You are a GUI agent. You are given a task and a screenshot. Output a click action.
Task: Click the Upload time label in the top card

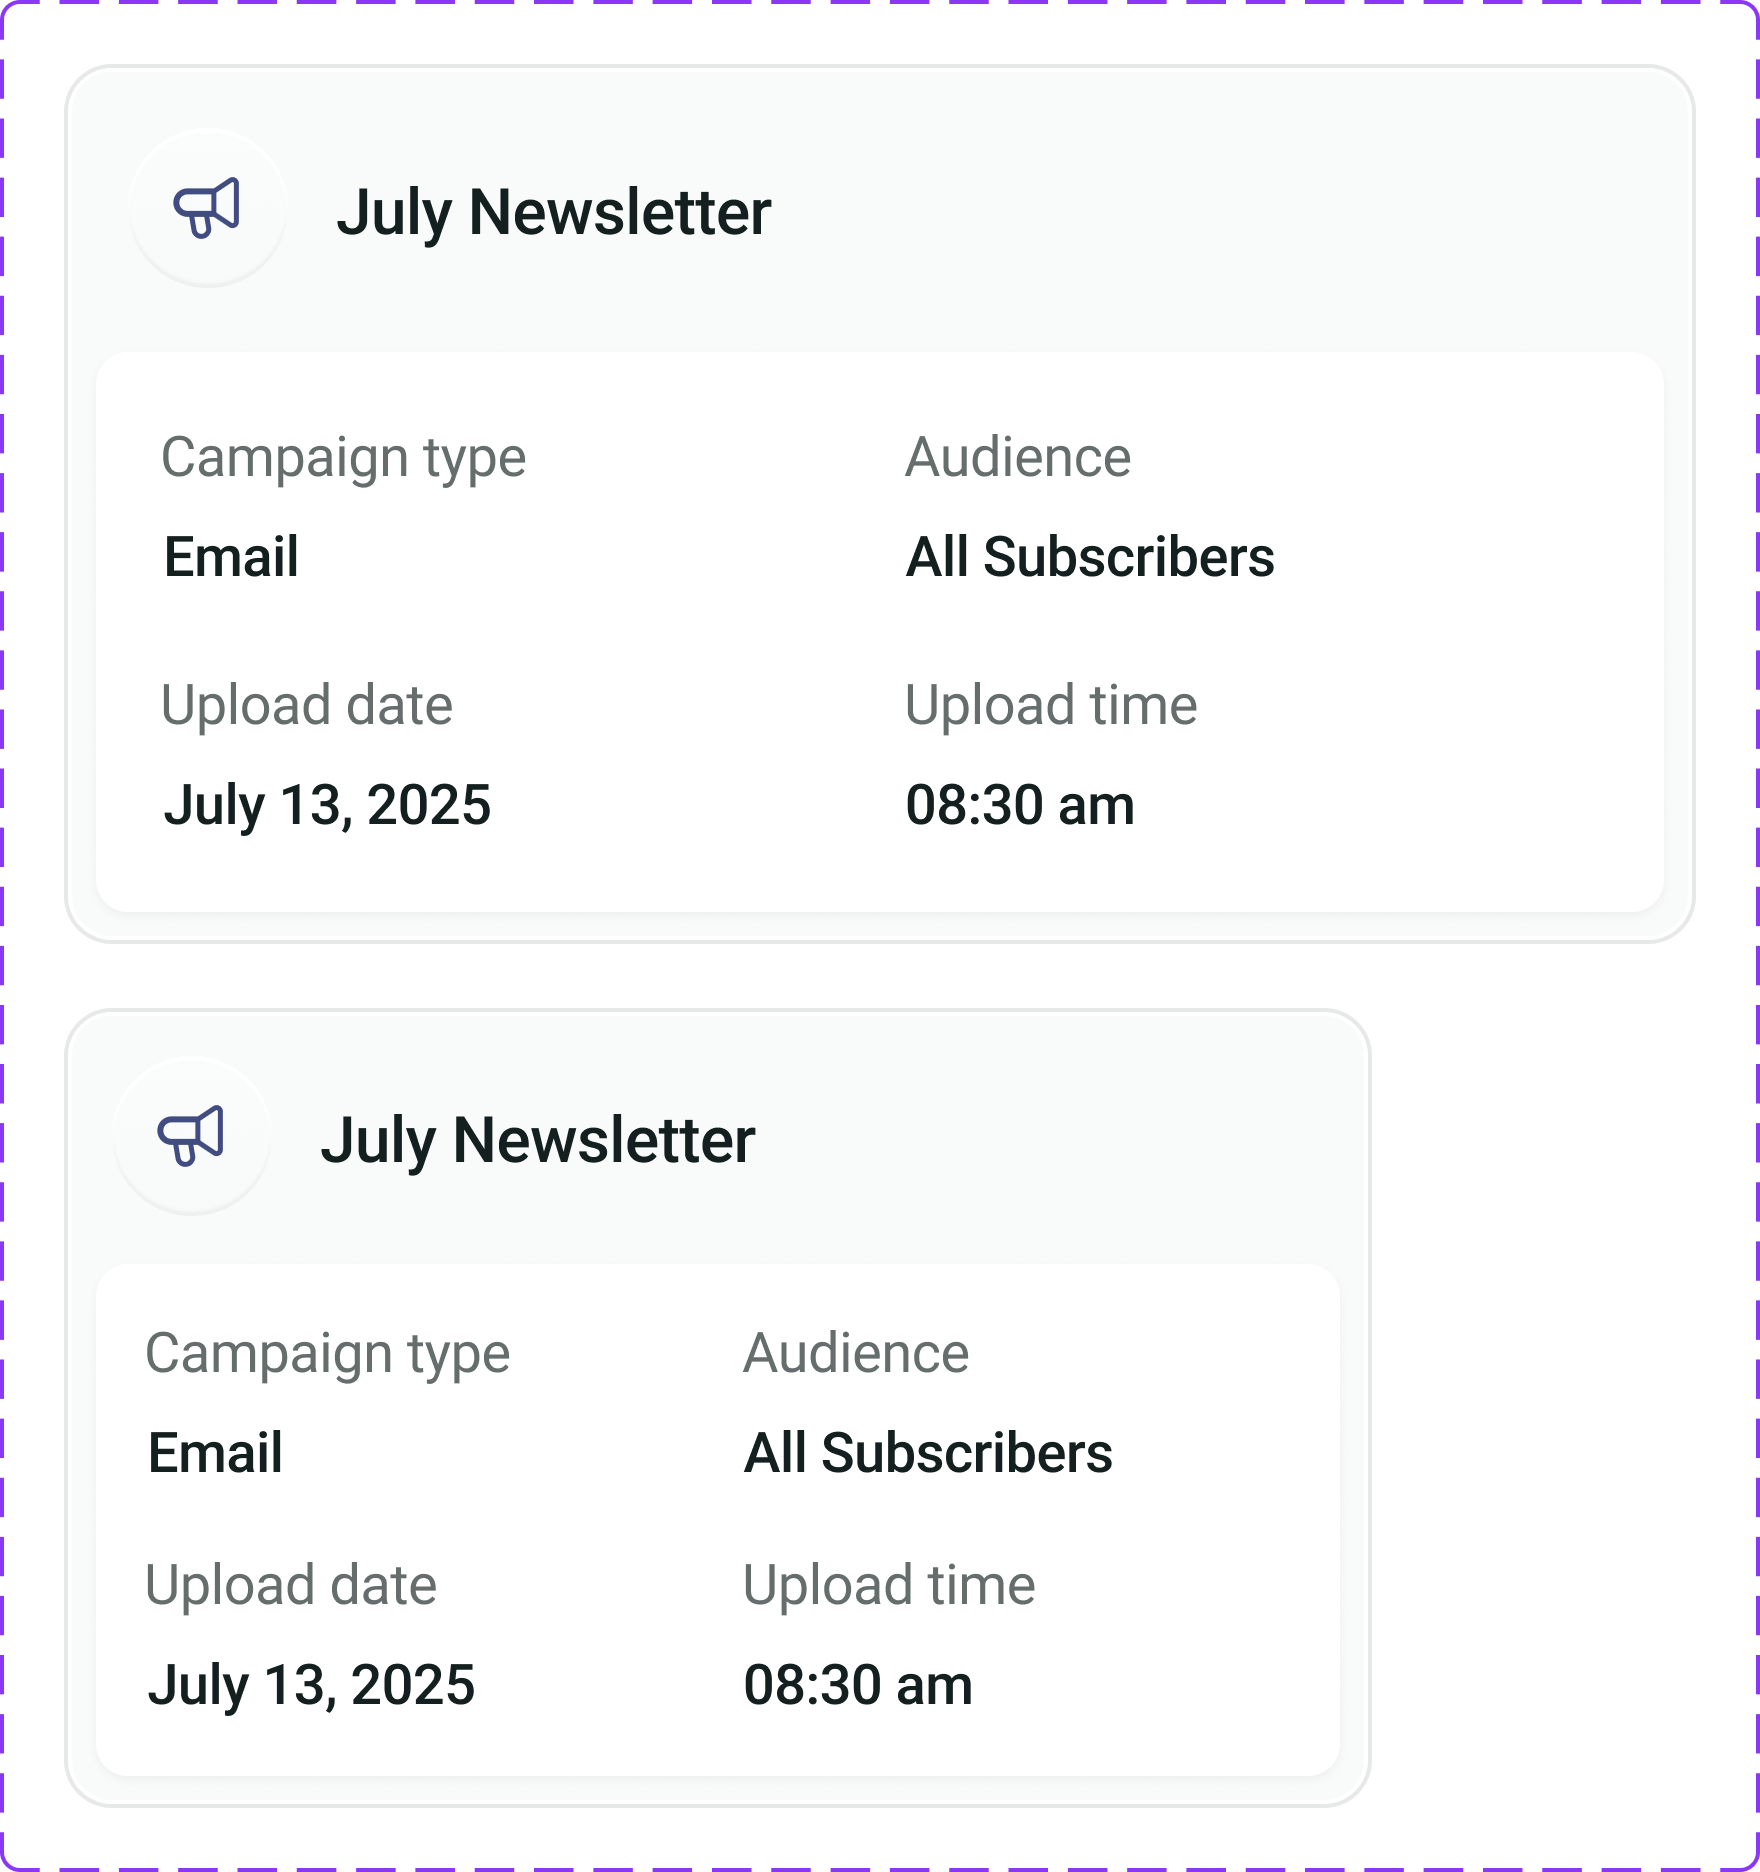pyautogui.click(x=1051, y=707)
